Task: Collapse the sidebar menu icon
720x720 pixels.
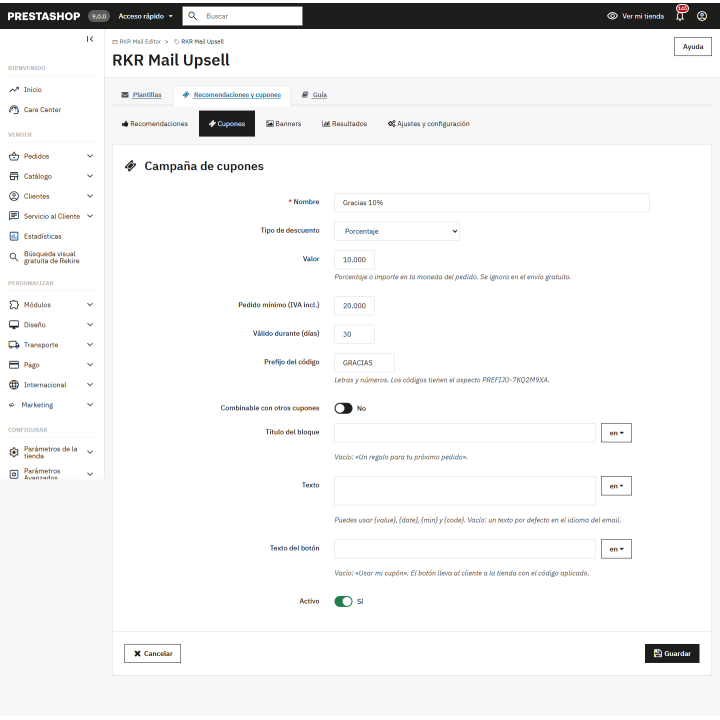Action: (90, 39)
